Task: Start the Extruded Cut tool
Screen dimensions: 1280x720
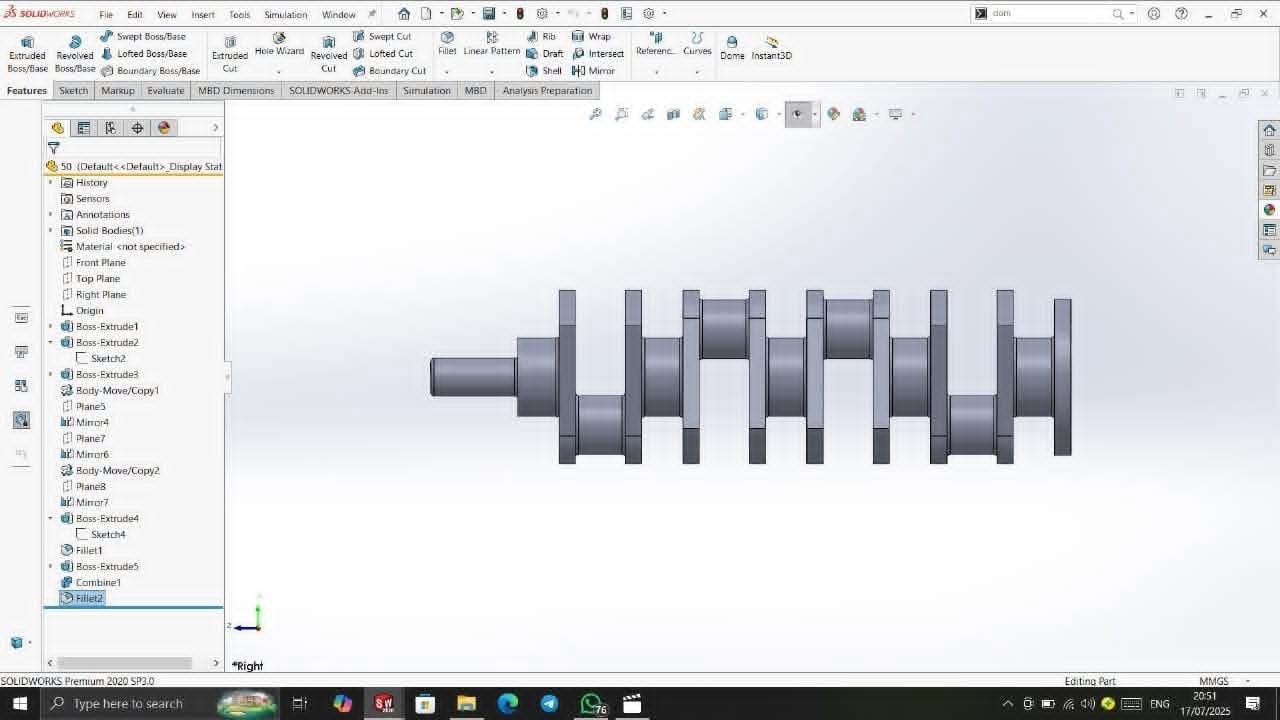Action: pos(230,54)
